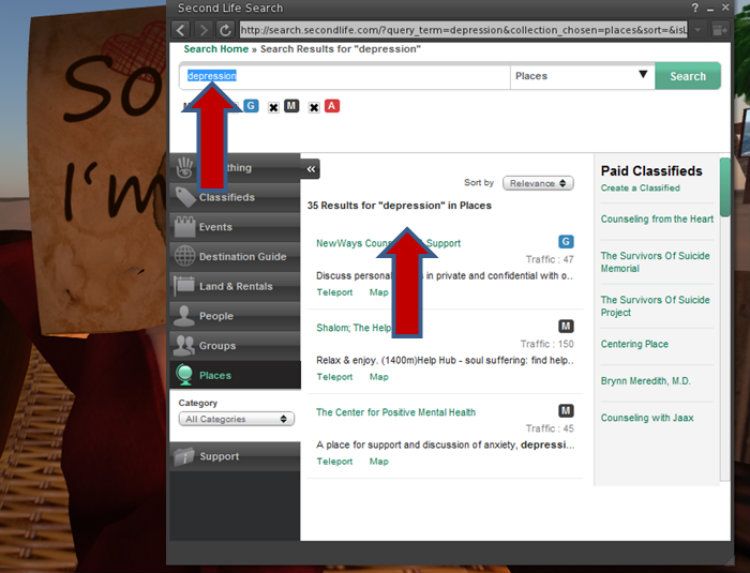Image resolution: width=750 pixels, height=573 pixels.
Task: Click the depression search text field
Action: [x=345, y=76]
